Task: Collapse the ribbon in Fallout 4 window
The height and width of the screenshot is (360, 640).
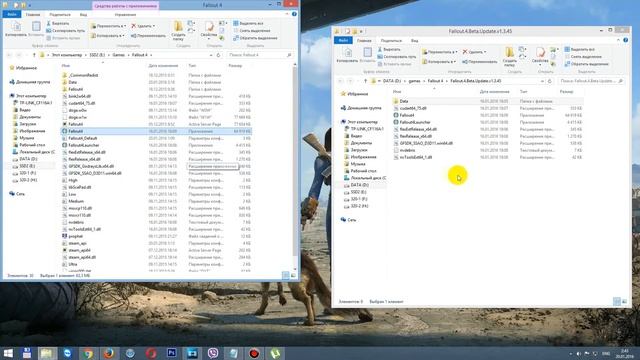Action: tap(287, 14)
